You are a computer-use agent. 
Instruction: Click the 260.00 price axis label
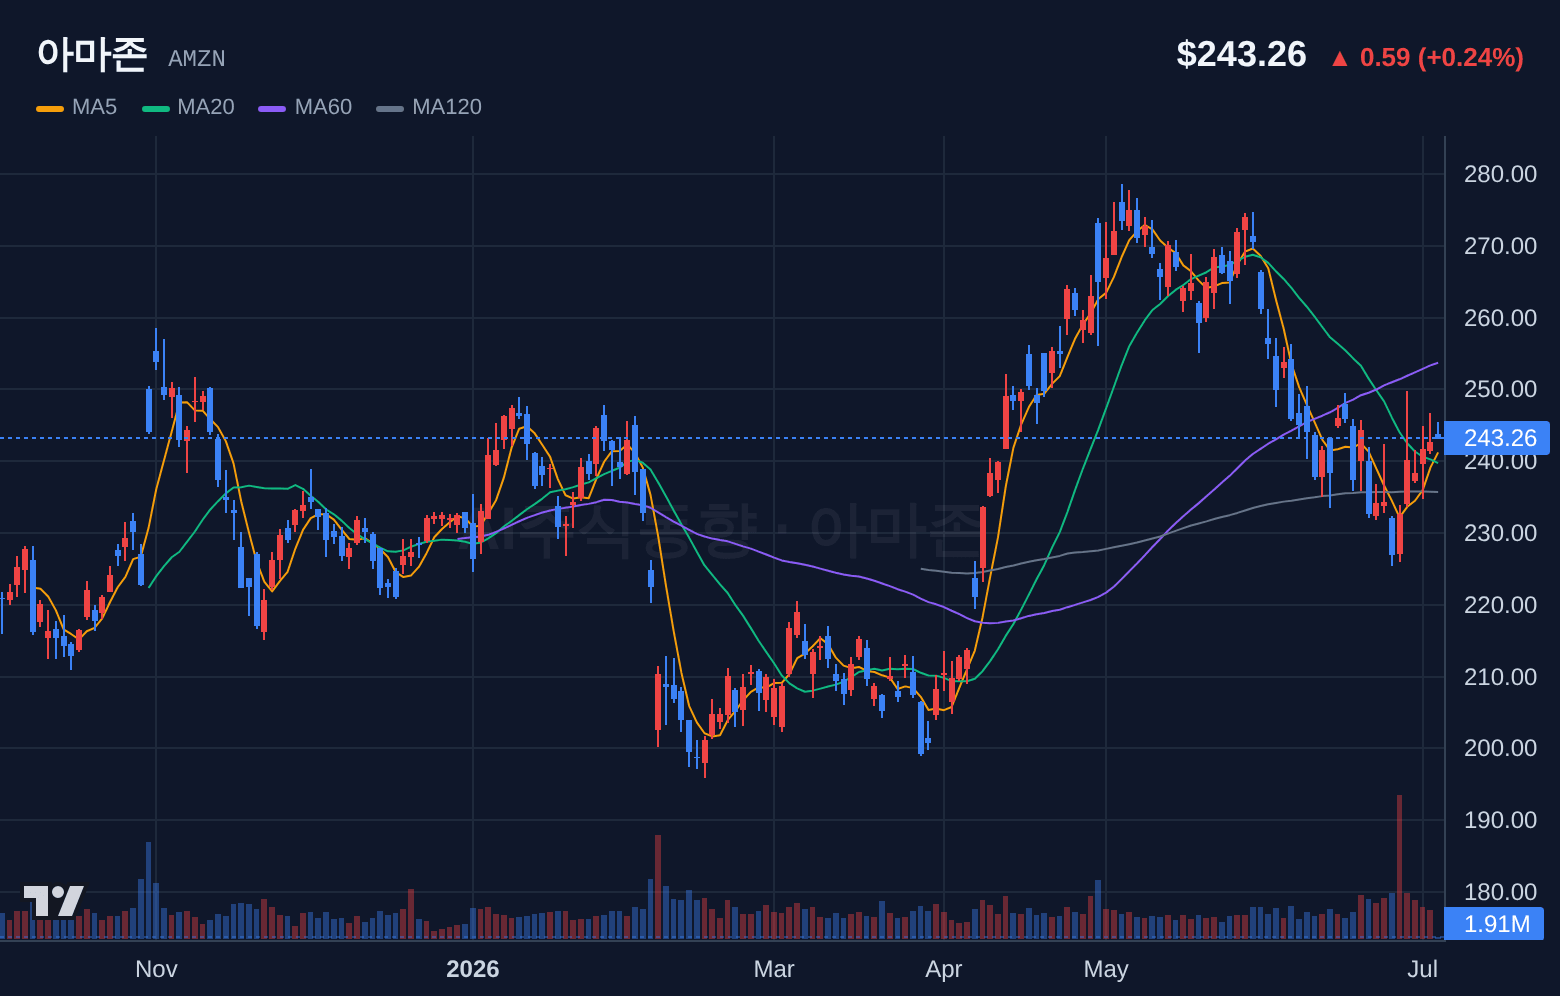(x=1500, y=318)
